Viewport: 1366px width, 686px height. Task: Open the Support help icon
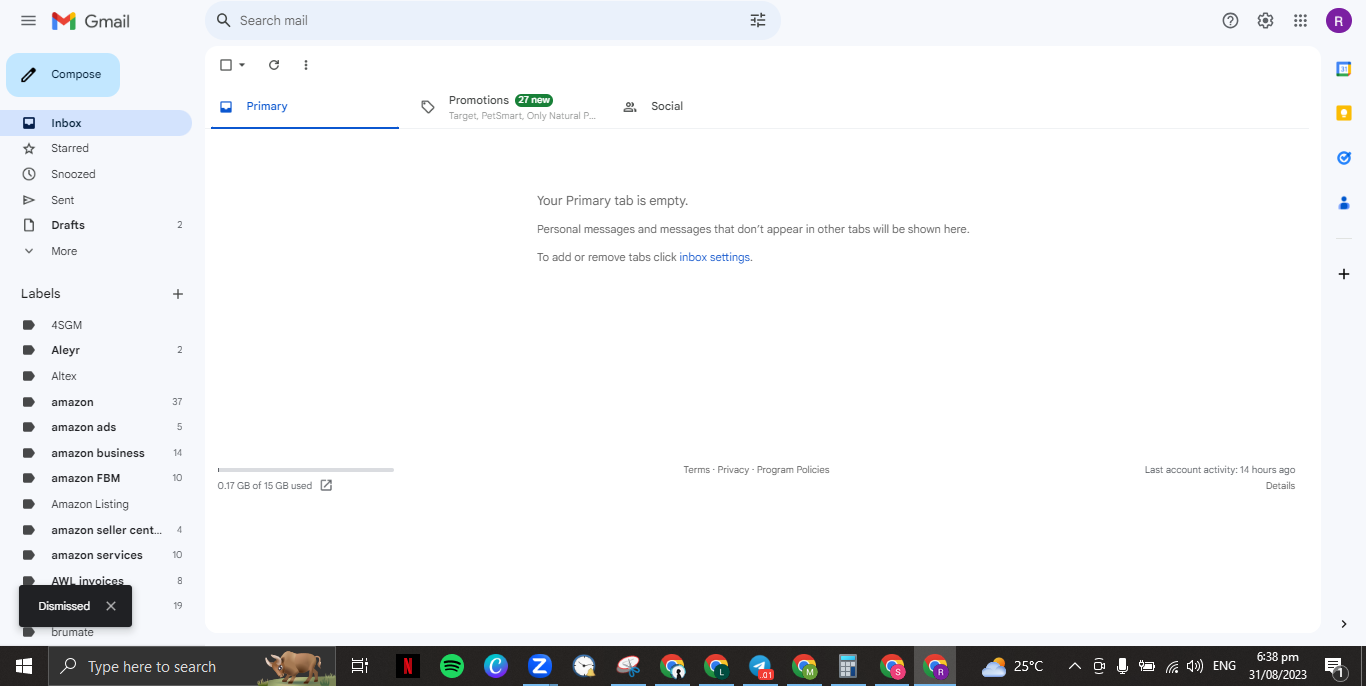pyautogui.click(x=1231, y=20)
